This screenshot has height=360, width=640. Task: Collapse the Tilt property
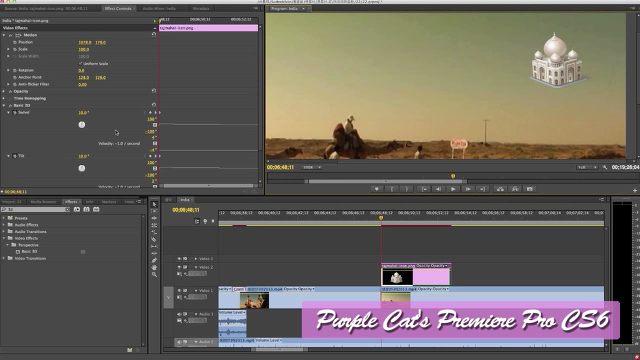coord(8,156)
